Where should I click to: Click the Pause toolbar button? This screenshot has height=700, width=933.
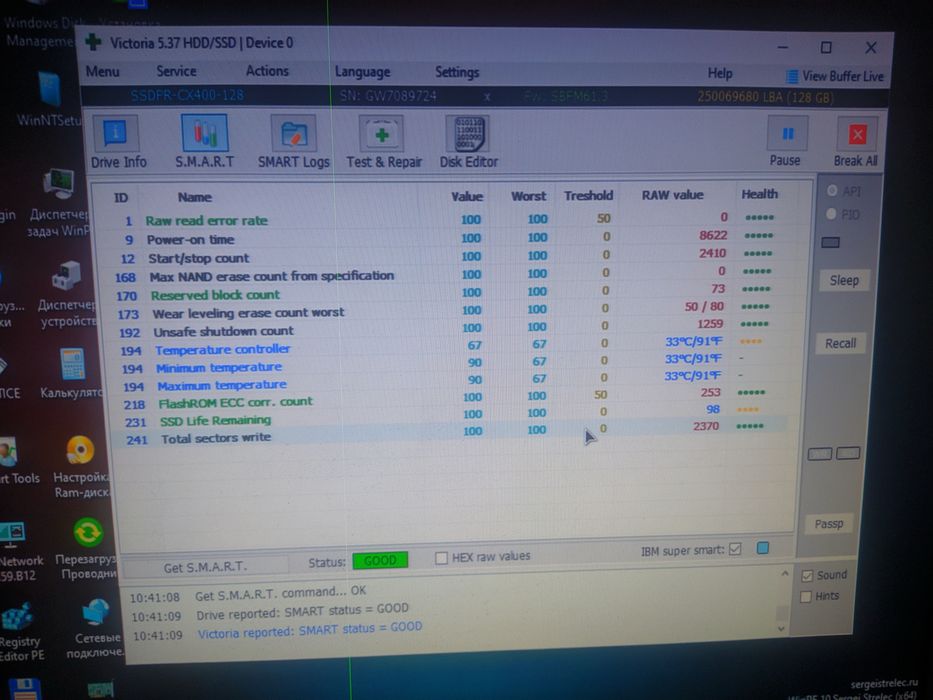click(x=785, y=142)
